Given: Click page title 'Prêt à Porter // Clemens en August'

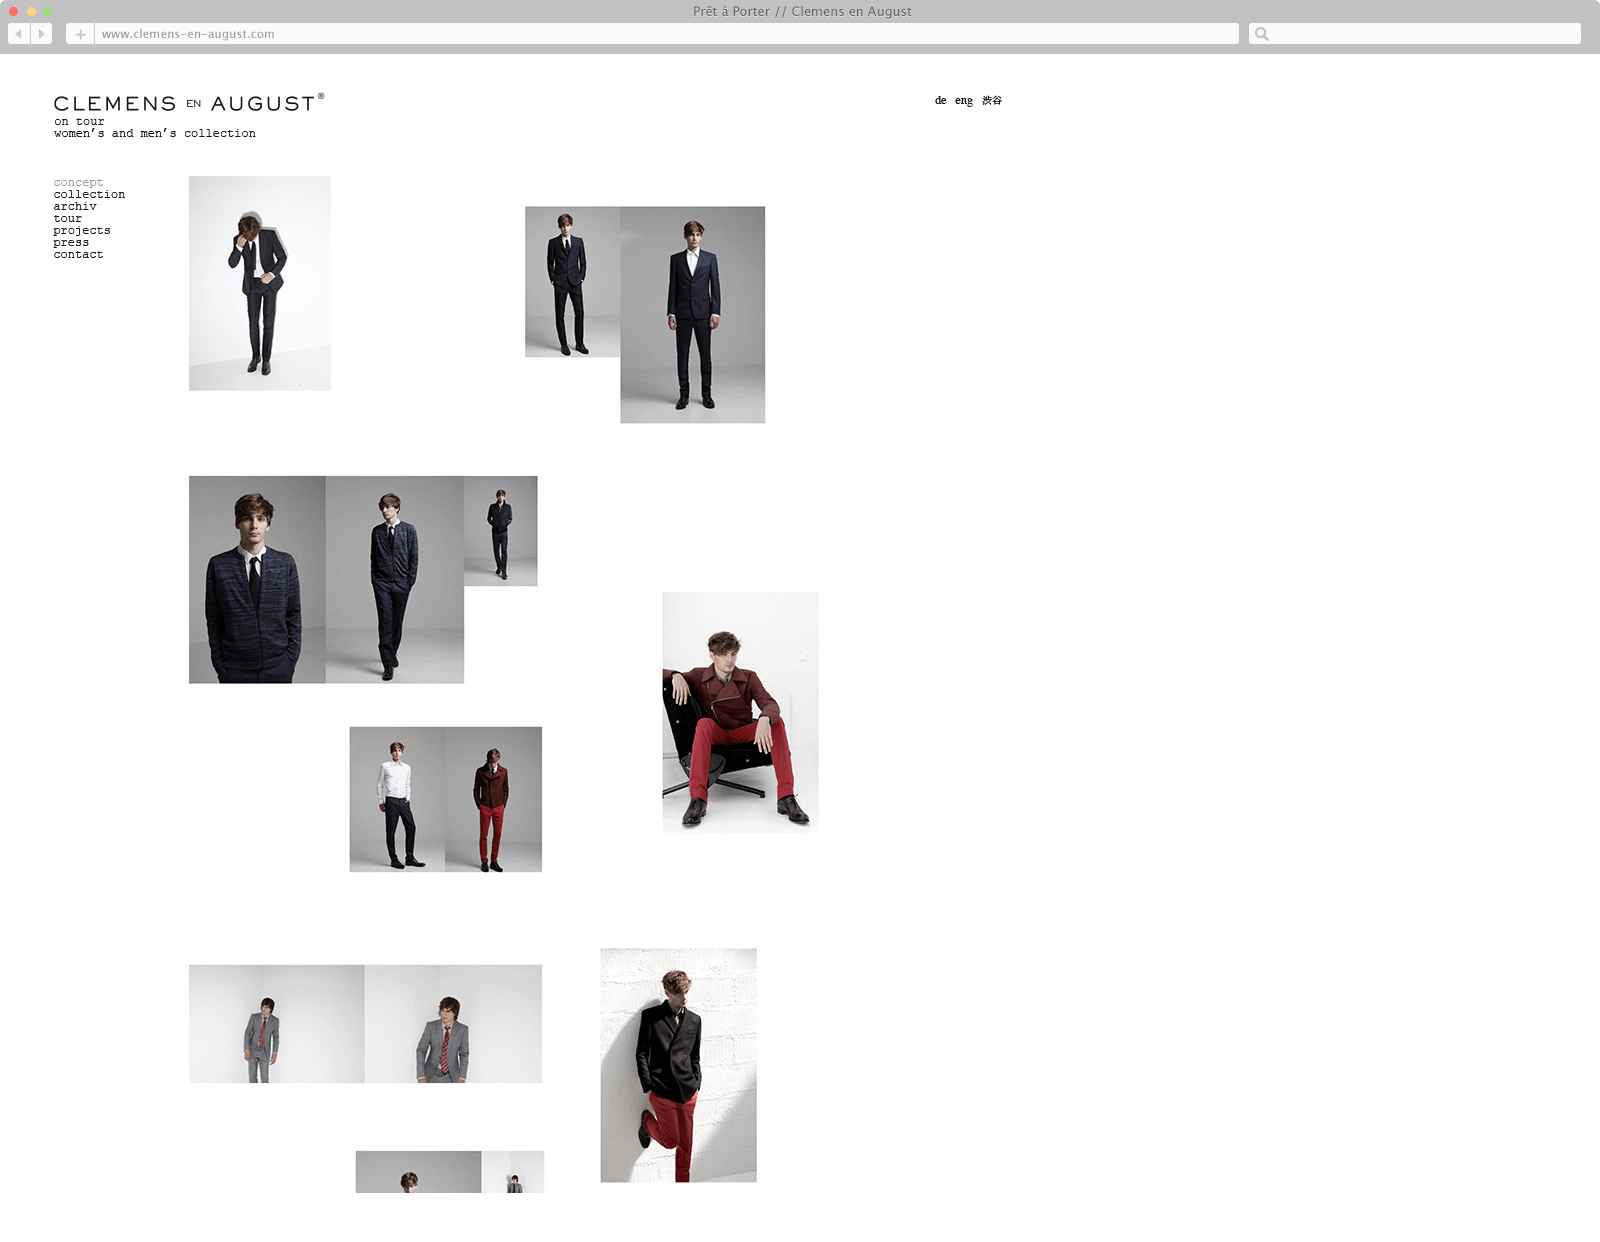Looking at the screenshot, I should pyautogui.click(x=802, y=11).
